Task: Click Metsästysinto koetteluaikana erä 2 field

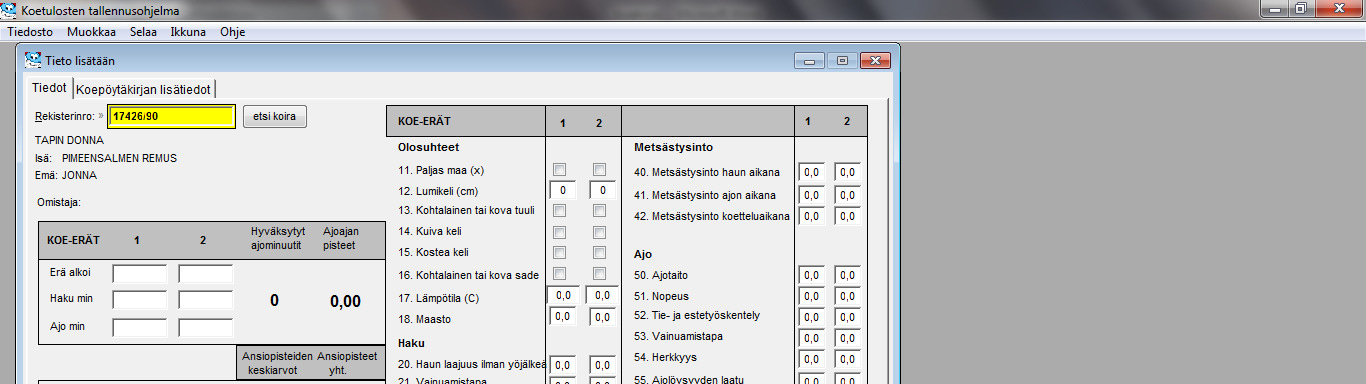Action: [848, 216]
